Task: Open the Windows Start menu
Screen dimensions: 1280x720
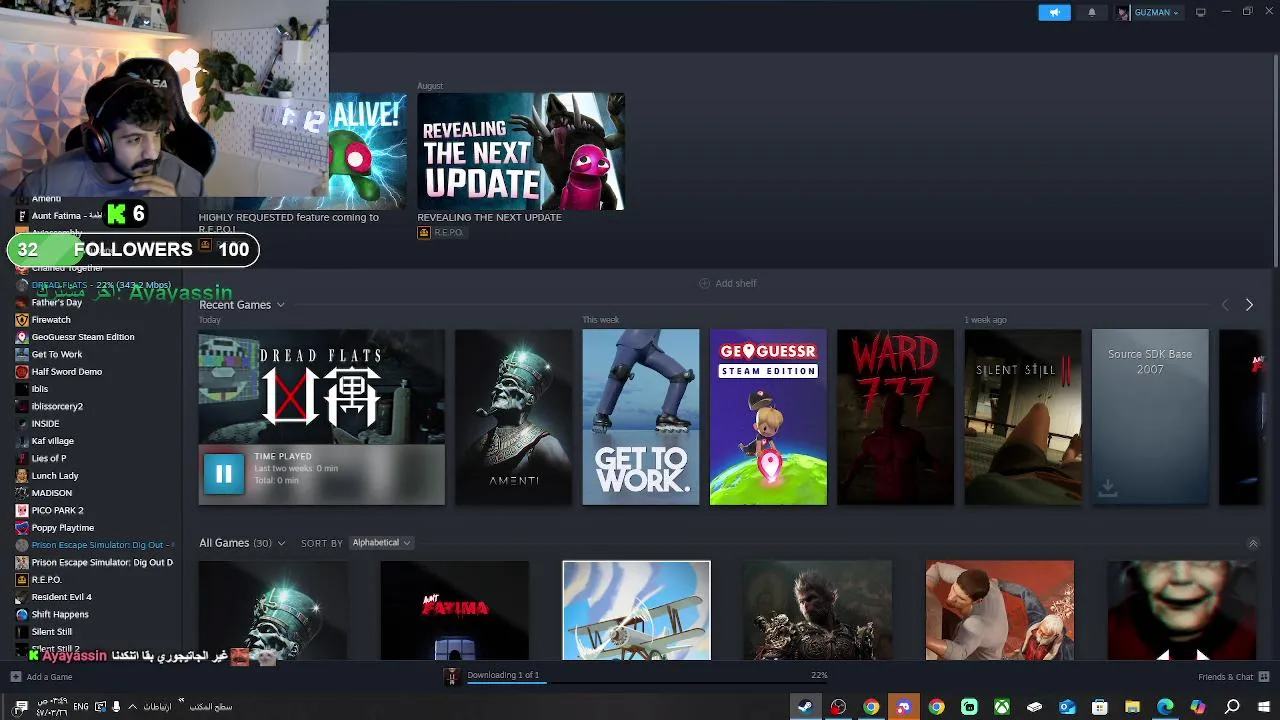Action: tap(1264, 707)
